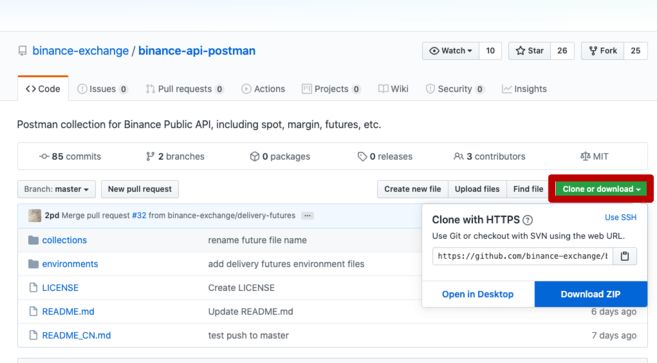Click the stargazers count 26

[562, 51]
